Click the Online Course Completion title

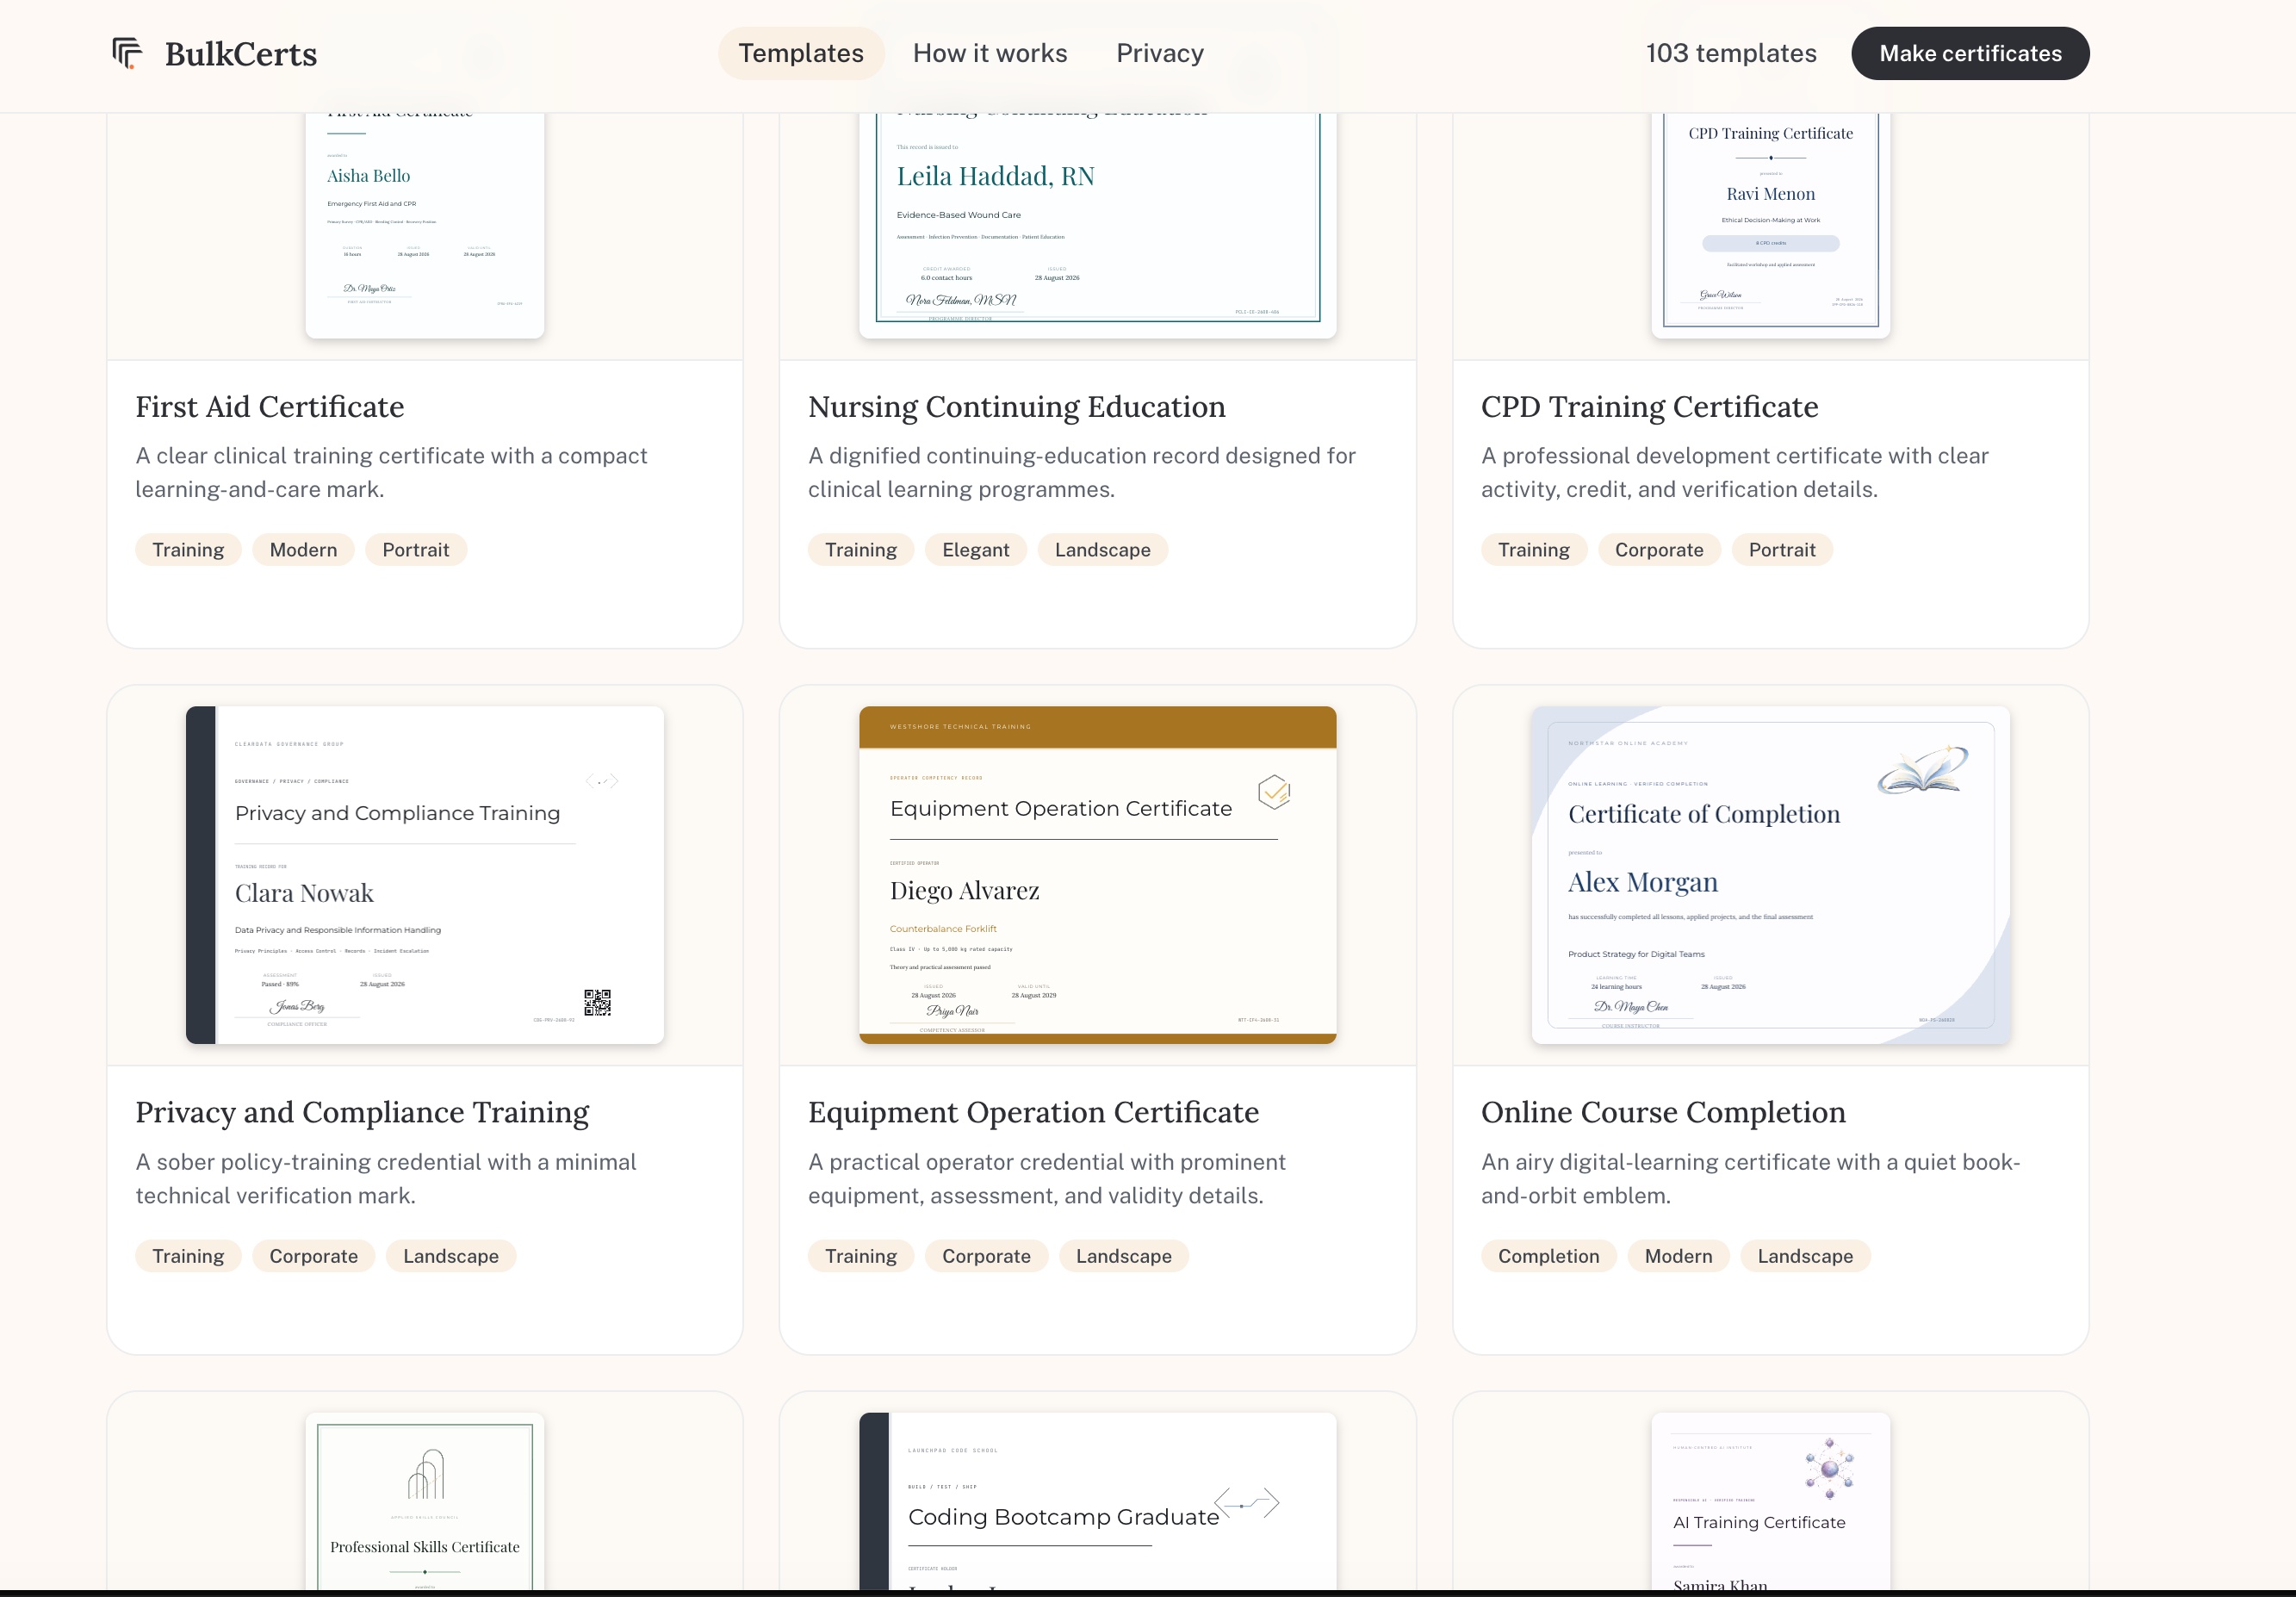[x=1664, y=1112]
